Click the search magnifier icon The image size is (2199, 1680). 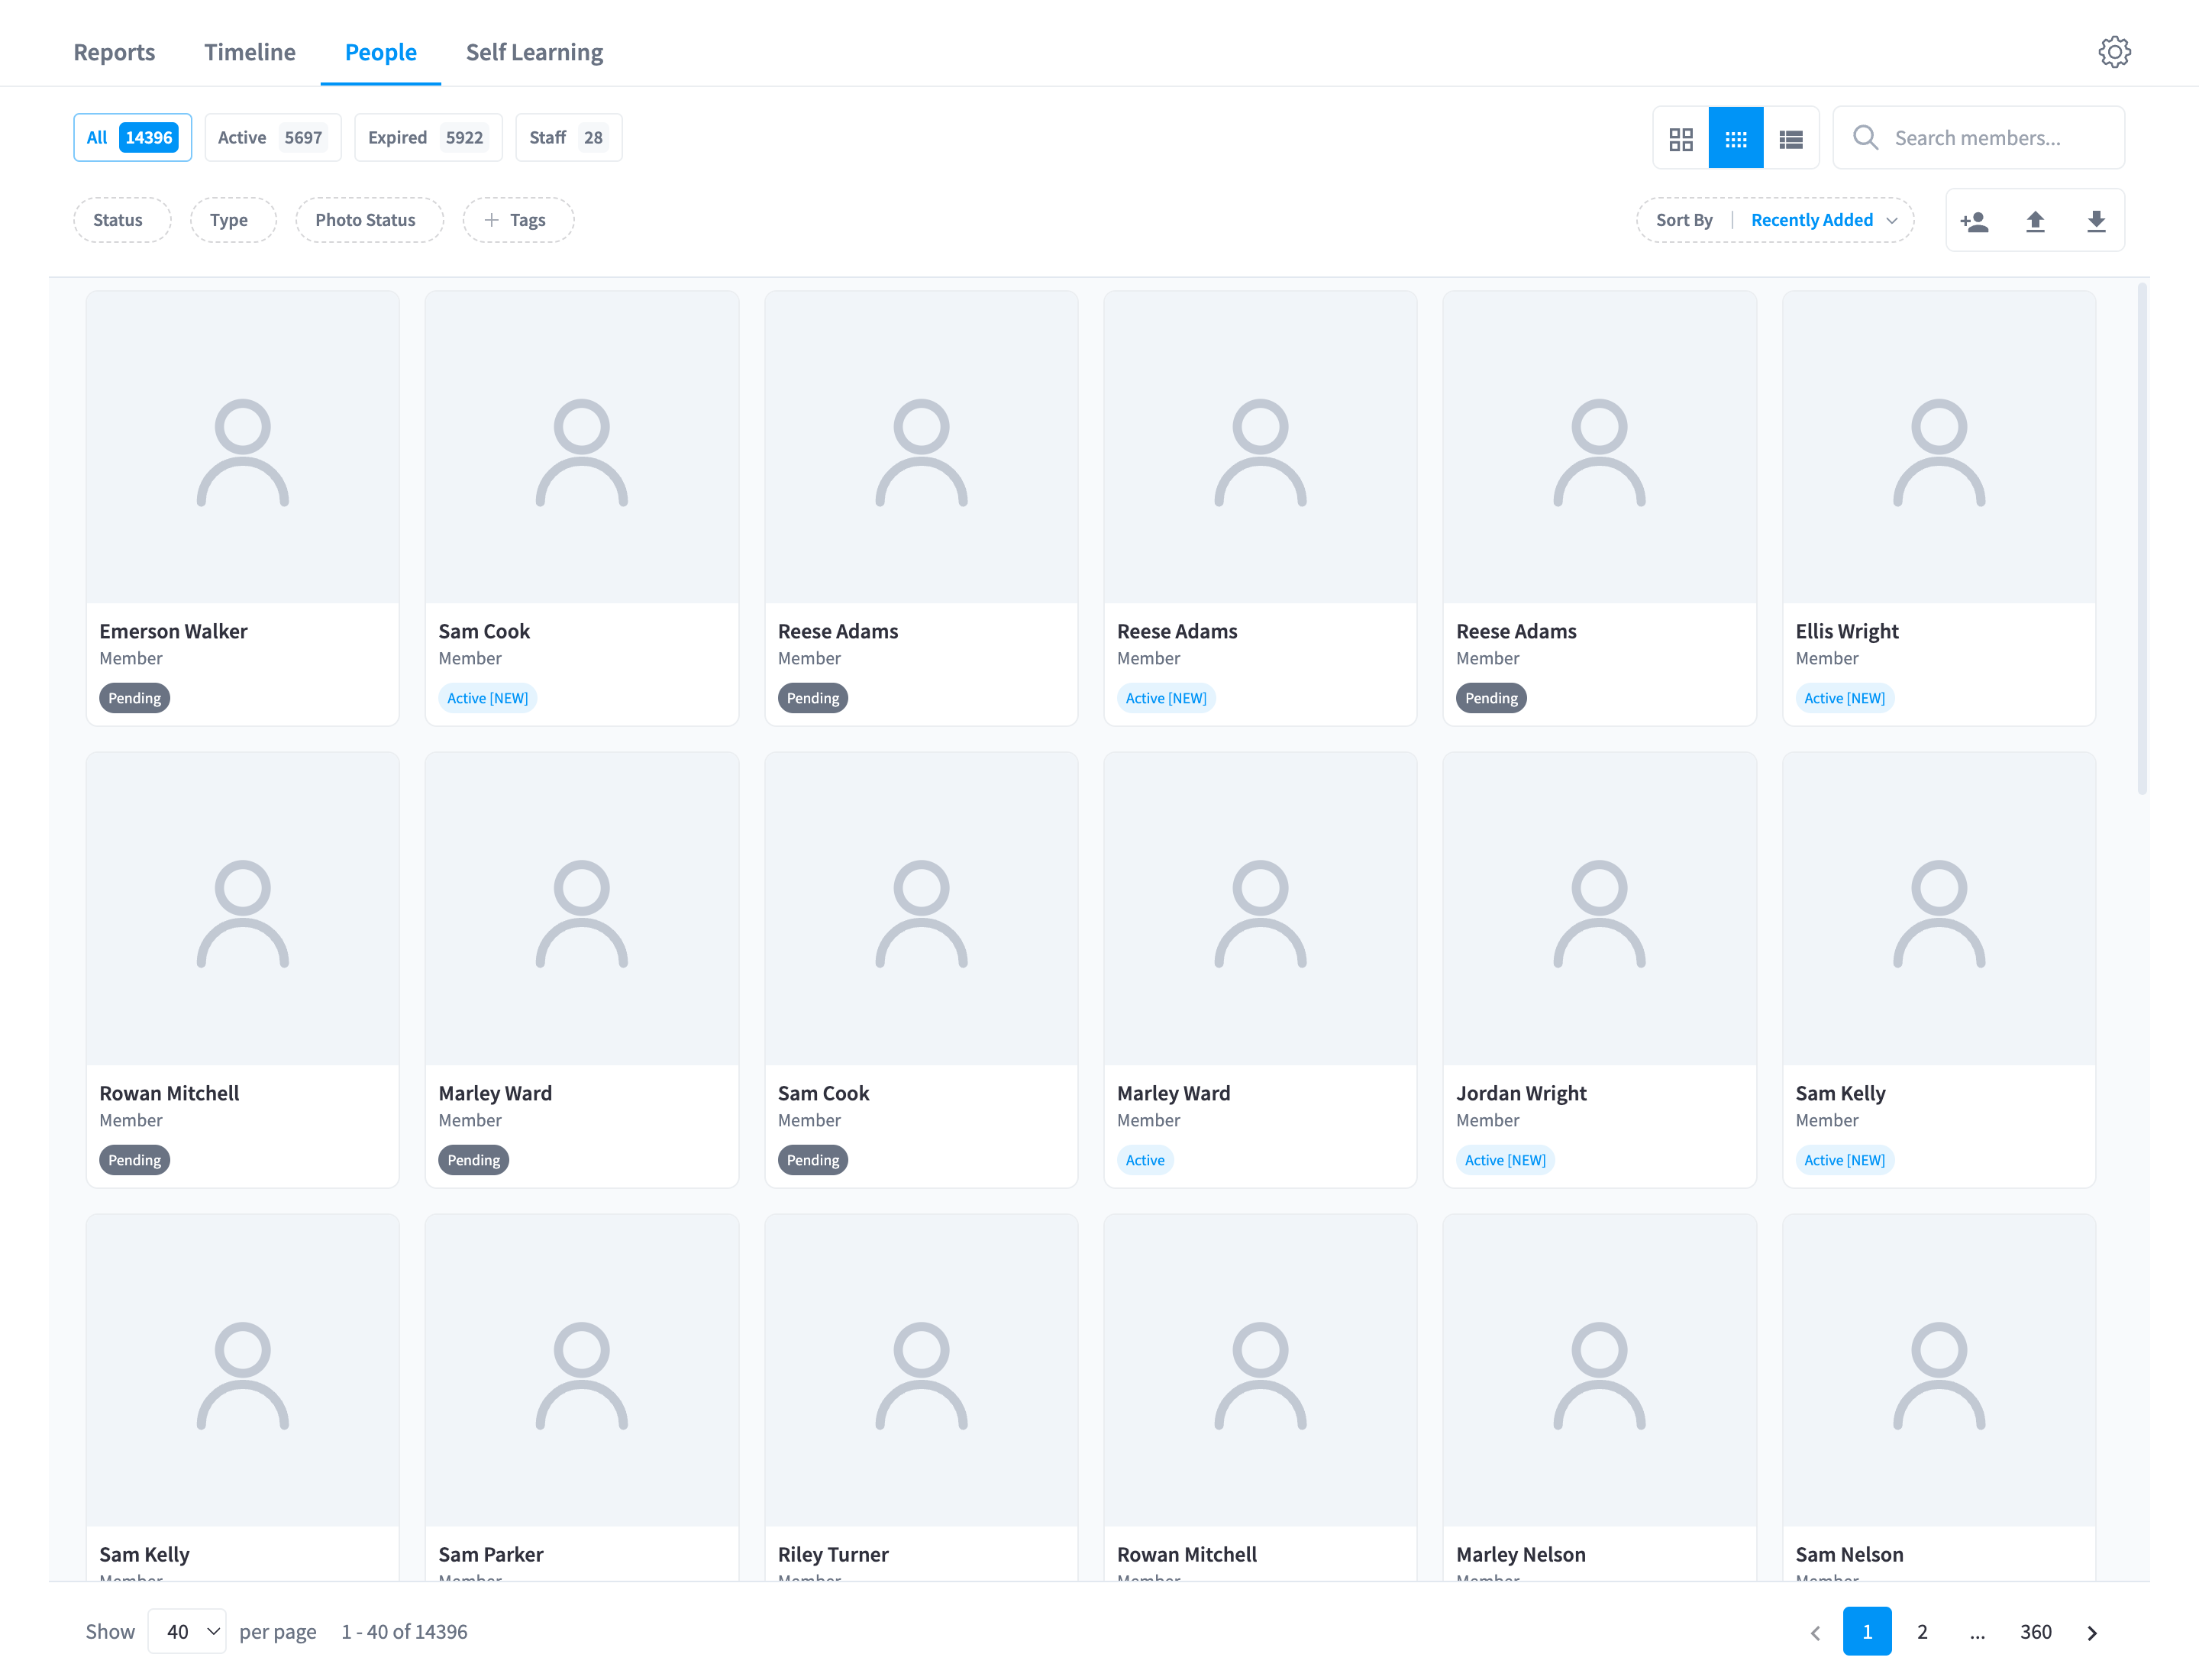[1865, 138]
